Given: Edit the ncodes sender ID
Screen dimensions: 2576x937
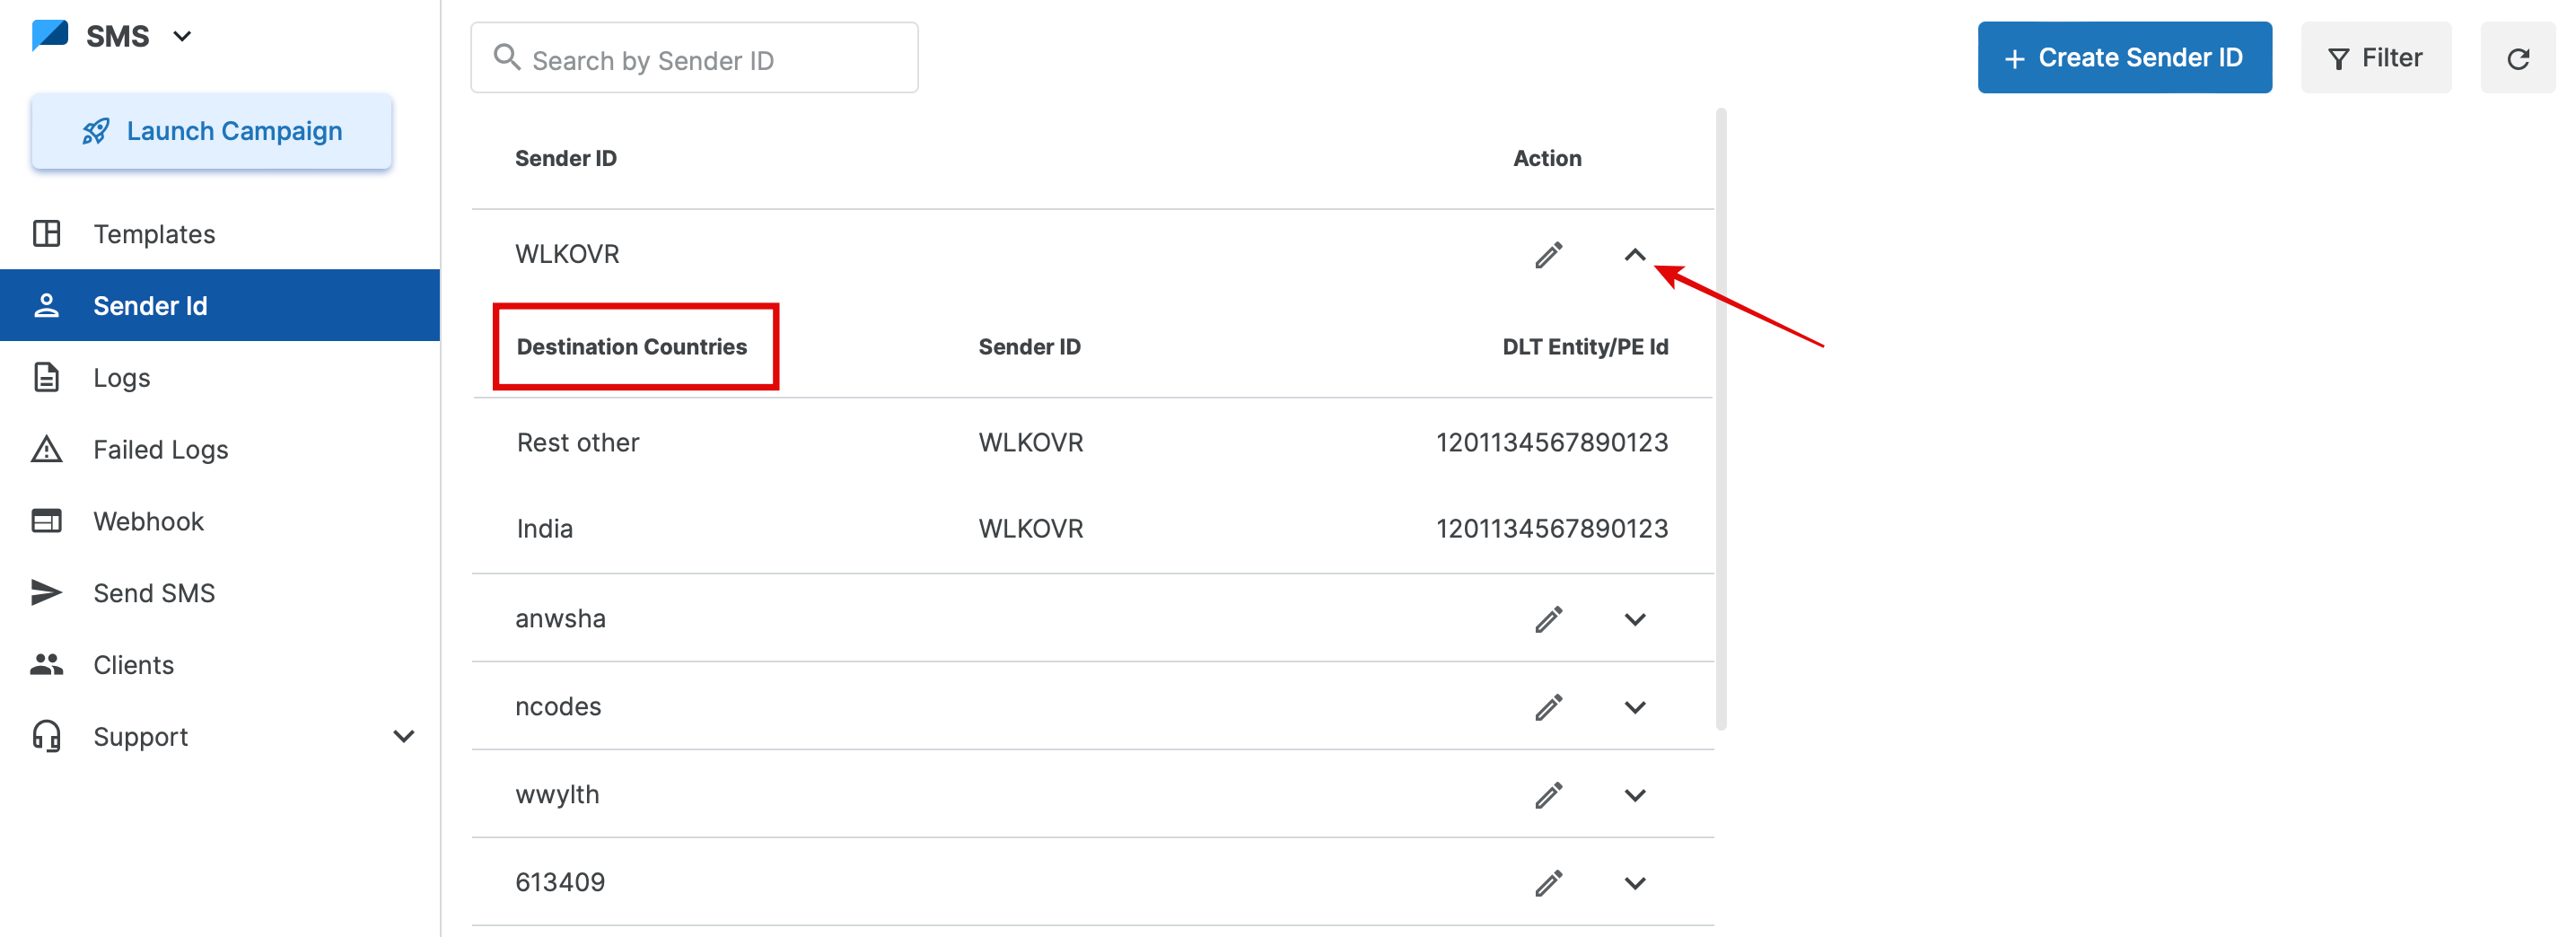Looking at the screenshot, I should click(x=1548, y=707).
